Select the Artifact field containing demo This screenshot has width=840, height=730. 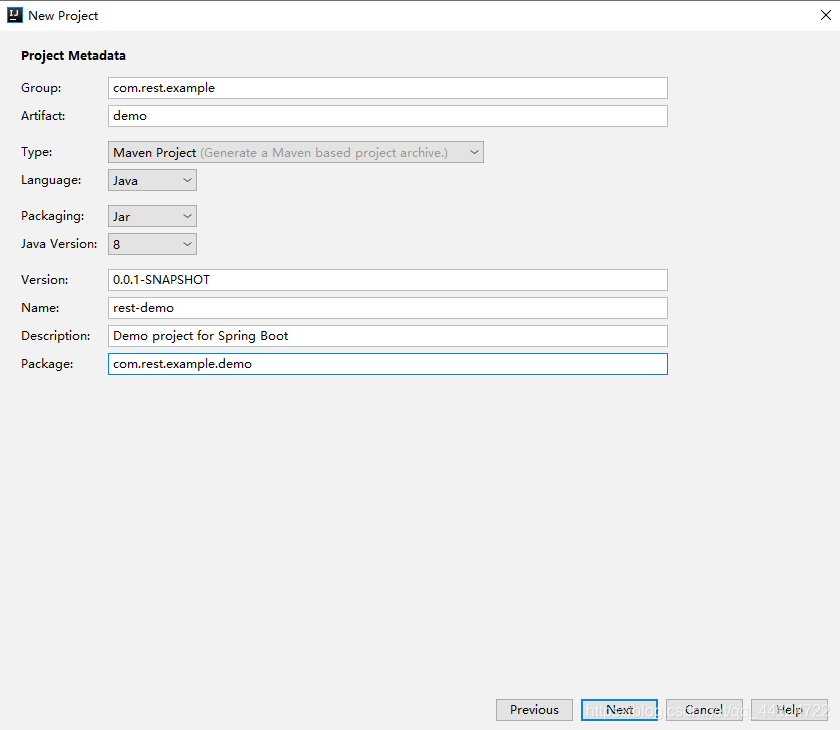[x=387, y=116]
